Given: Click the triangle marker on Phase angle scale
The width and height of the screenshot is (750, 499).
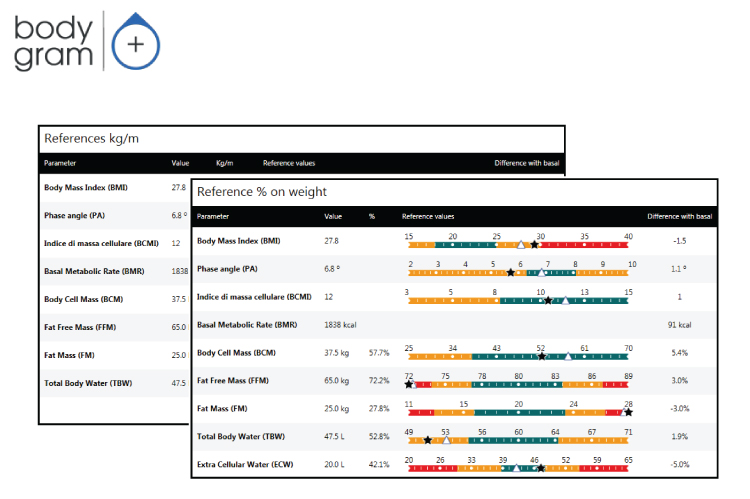Looking at the screenshot, I should (541, 273).
